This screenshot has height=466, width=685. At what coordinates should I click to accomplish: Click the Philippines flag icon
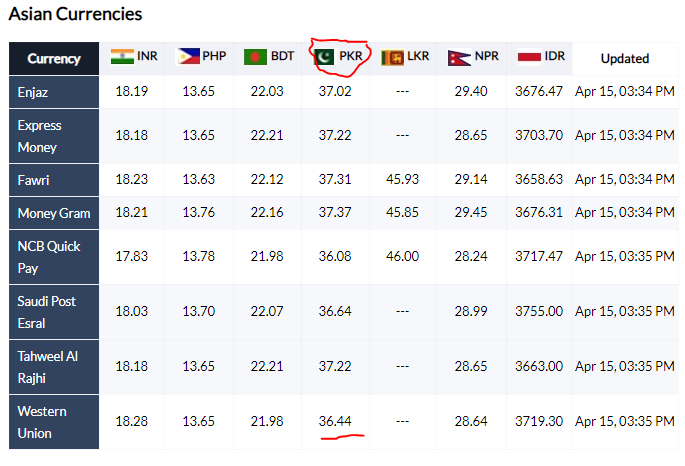189,56
